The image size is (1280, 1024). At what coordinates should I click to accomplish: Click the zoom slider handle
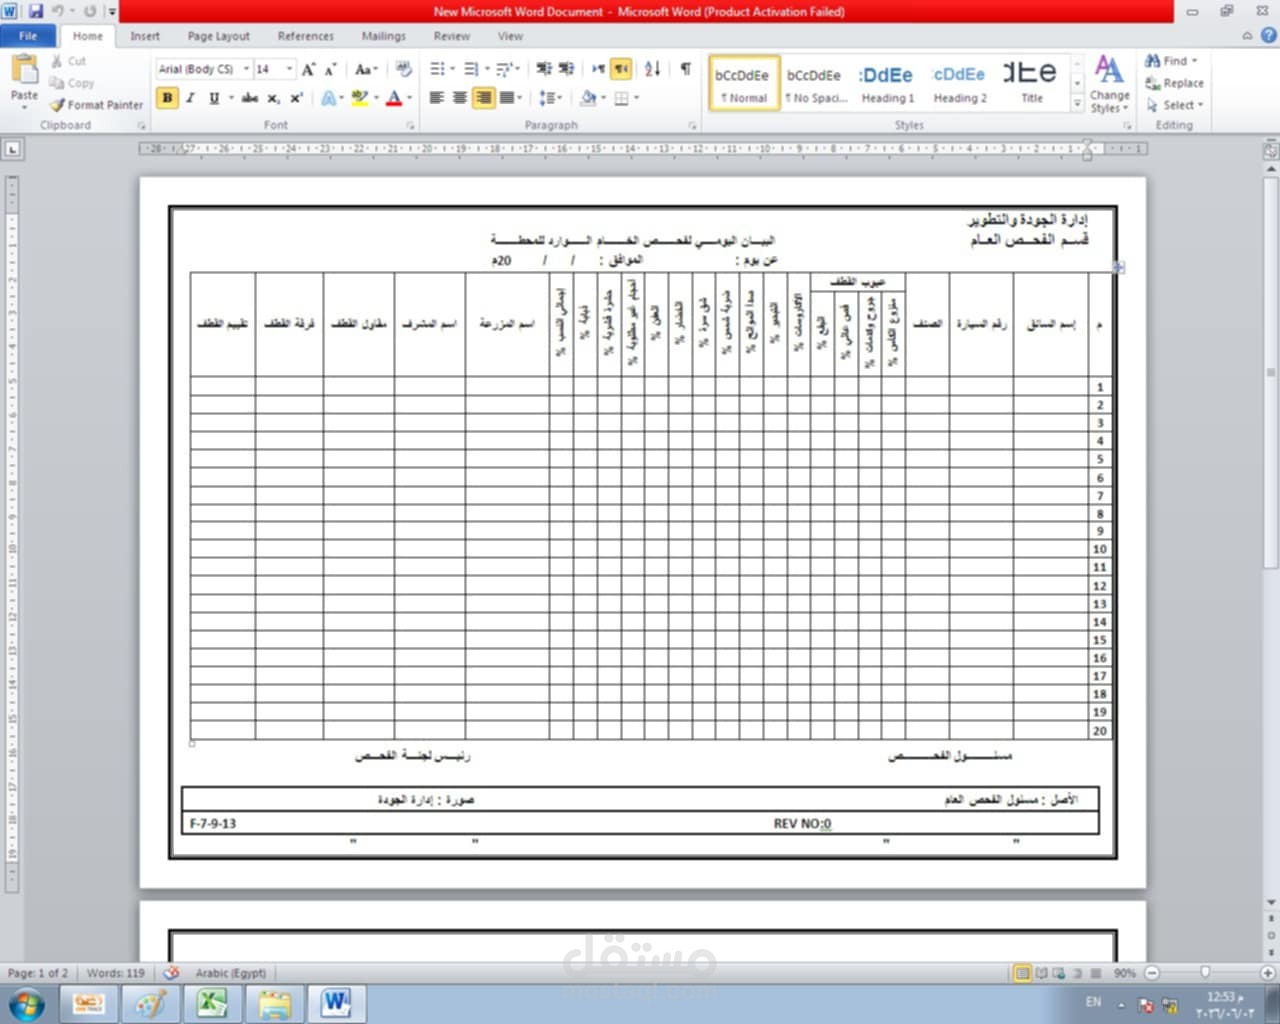(x=1205, y=973)
